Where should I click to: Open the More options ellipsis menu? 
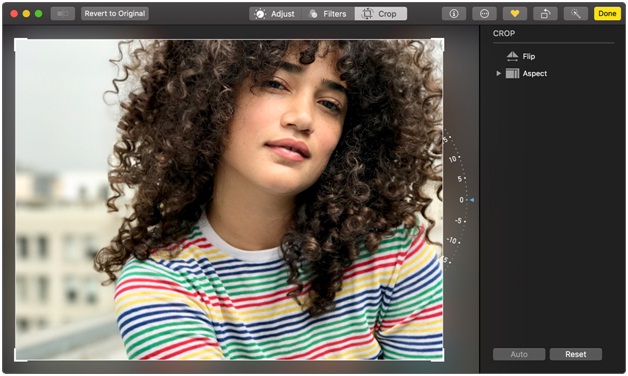point(484,14)
